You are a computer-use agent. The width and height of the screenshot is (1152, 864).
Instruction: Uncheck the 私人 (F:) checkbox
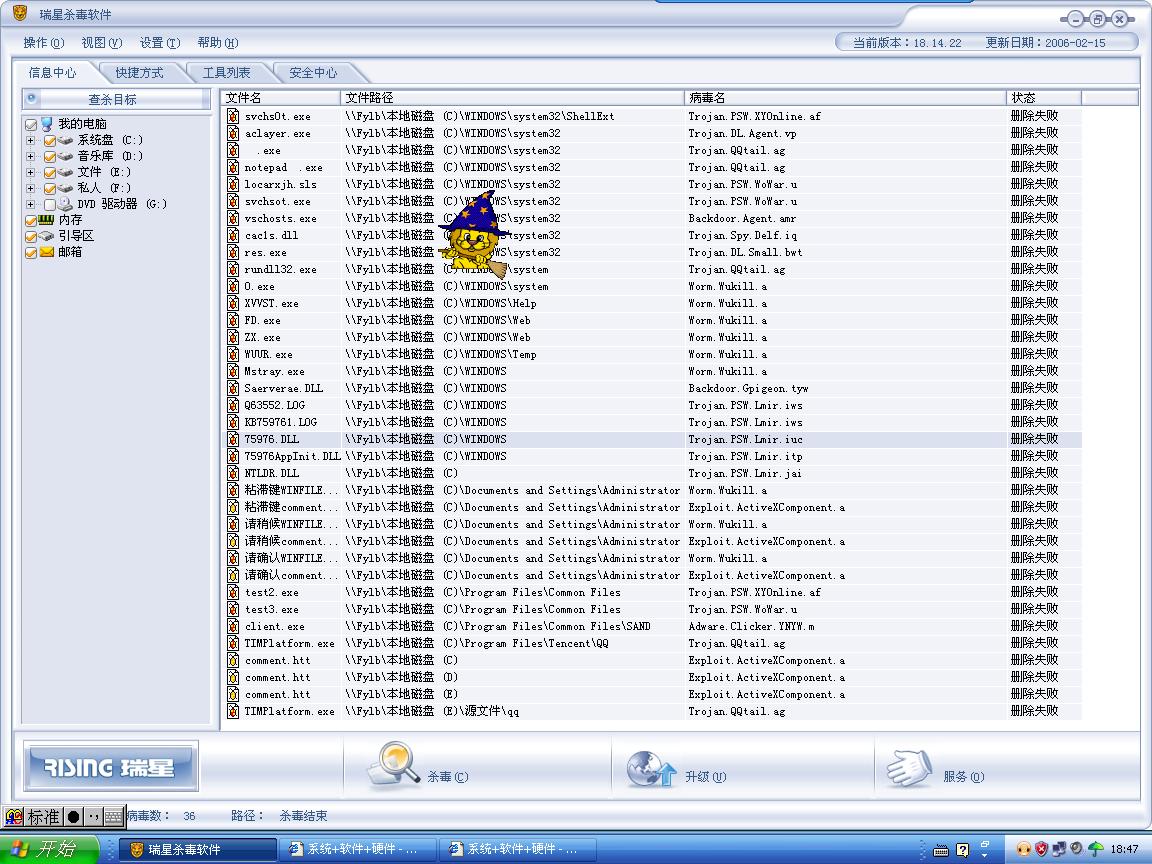click(50, 189)
